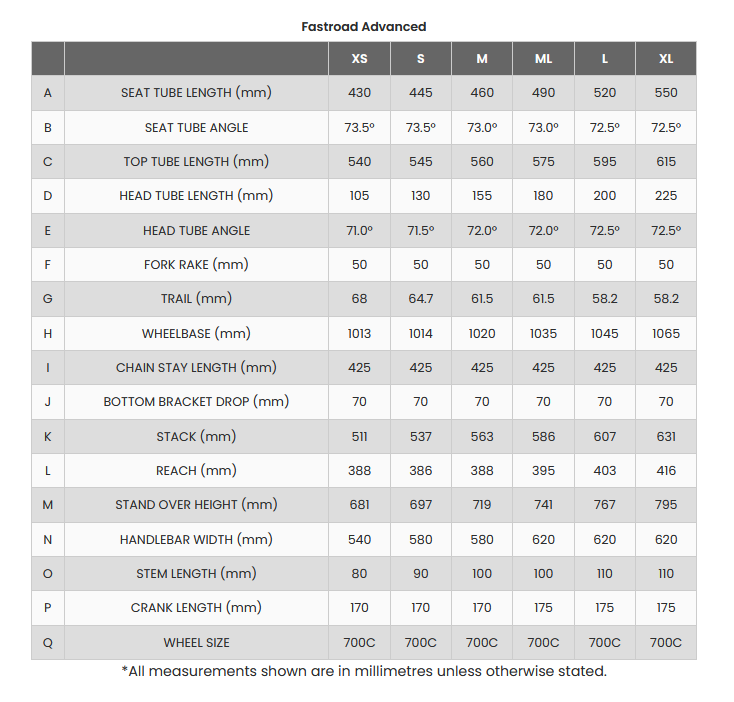
Task: Click the row letter Q cell
Action: [x=48, y=642]
